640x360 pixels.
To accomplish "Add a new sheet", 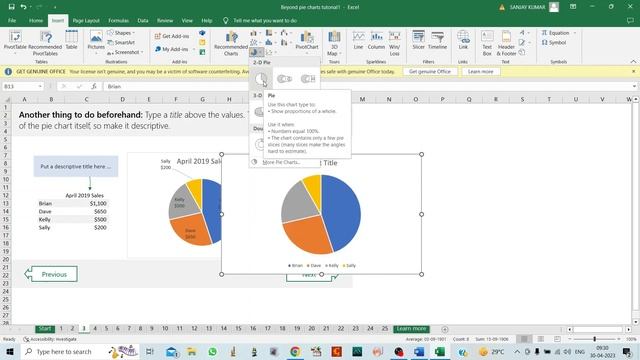I will (x=445, y=329).
